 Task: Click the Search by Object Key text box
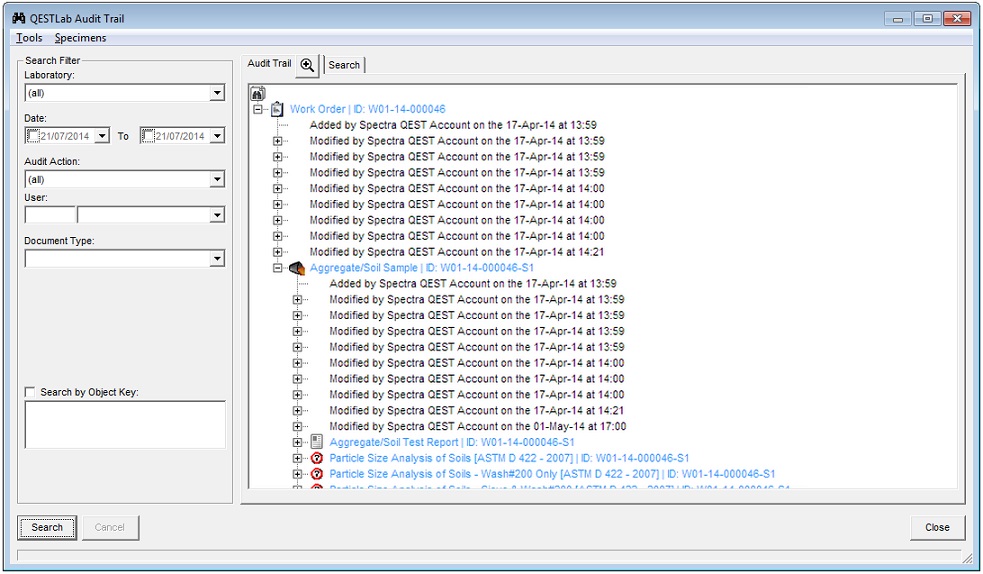pyautogui.click(x=125, y=424)
